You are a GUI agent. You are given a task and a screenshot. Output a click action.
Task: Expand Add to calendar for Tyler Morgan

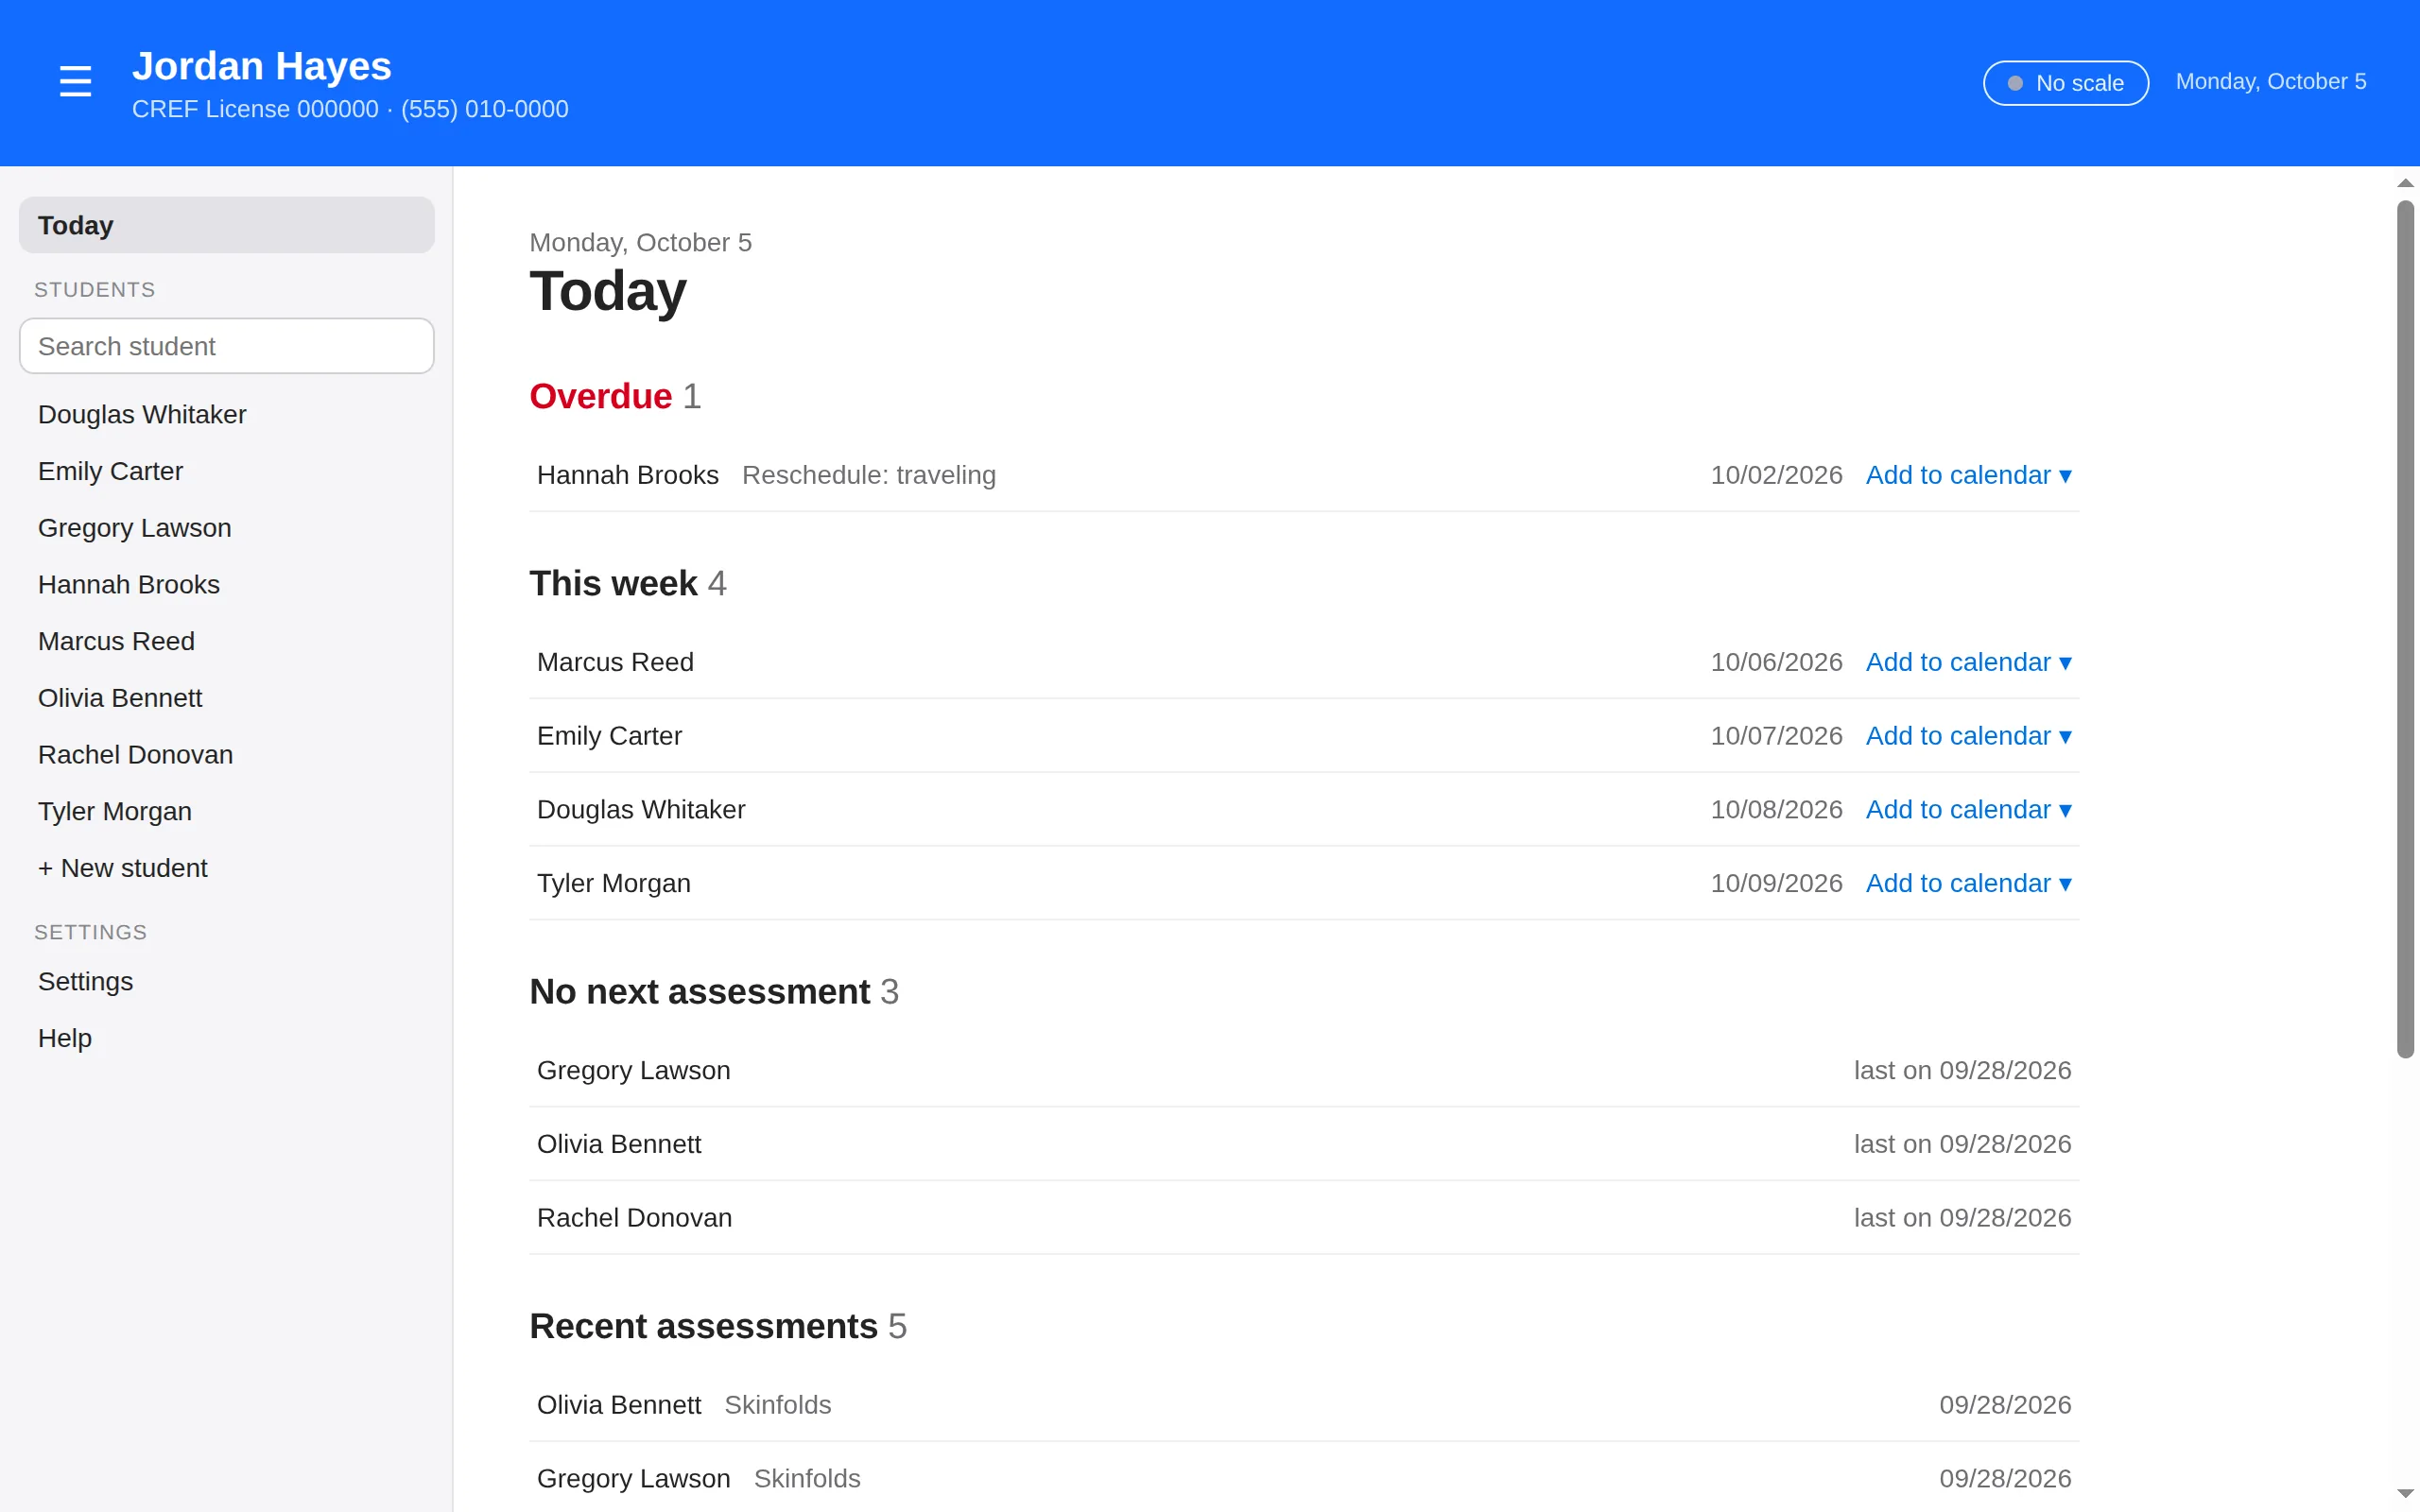click(x=1968, y=883)
